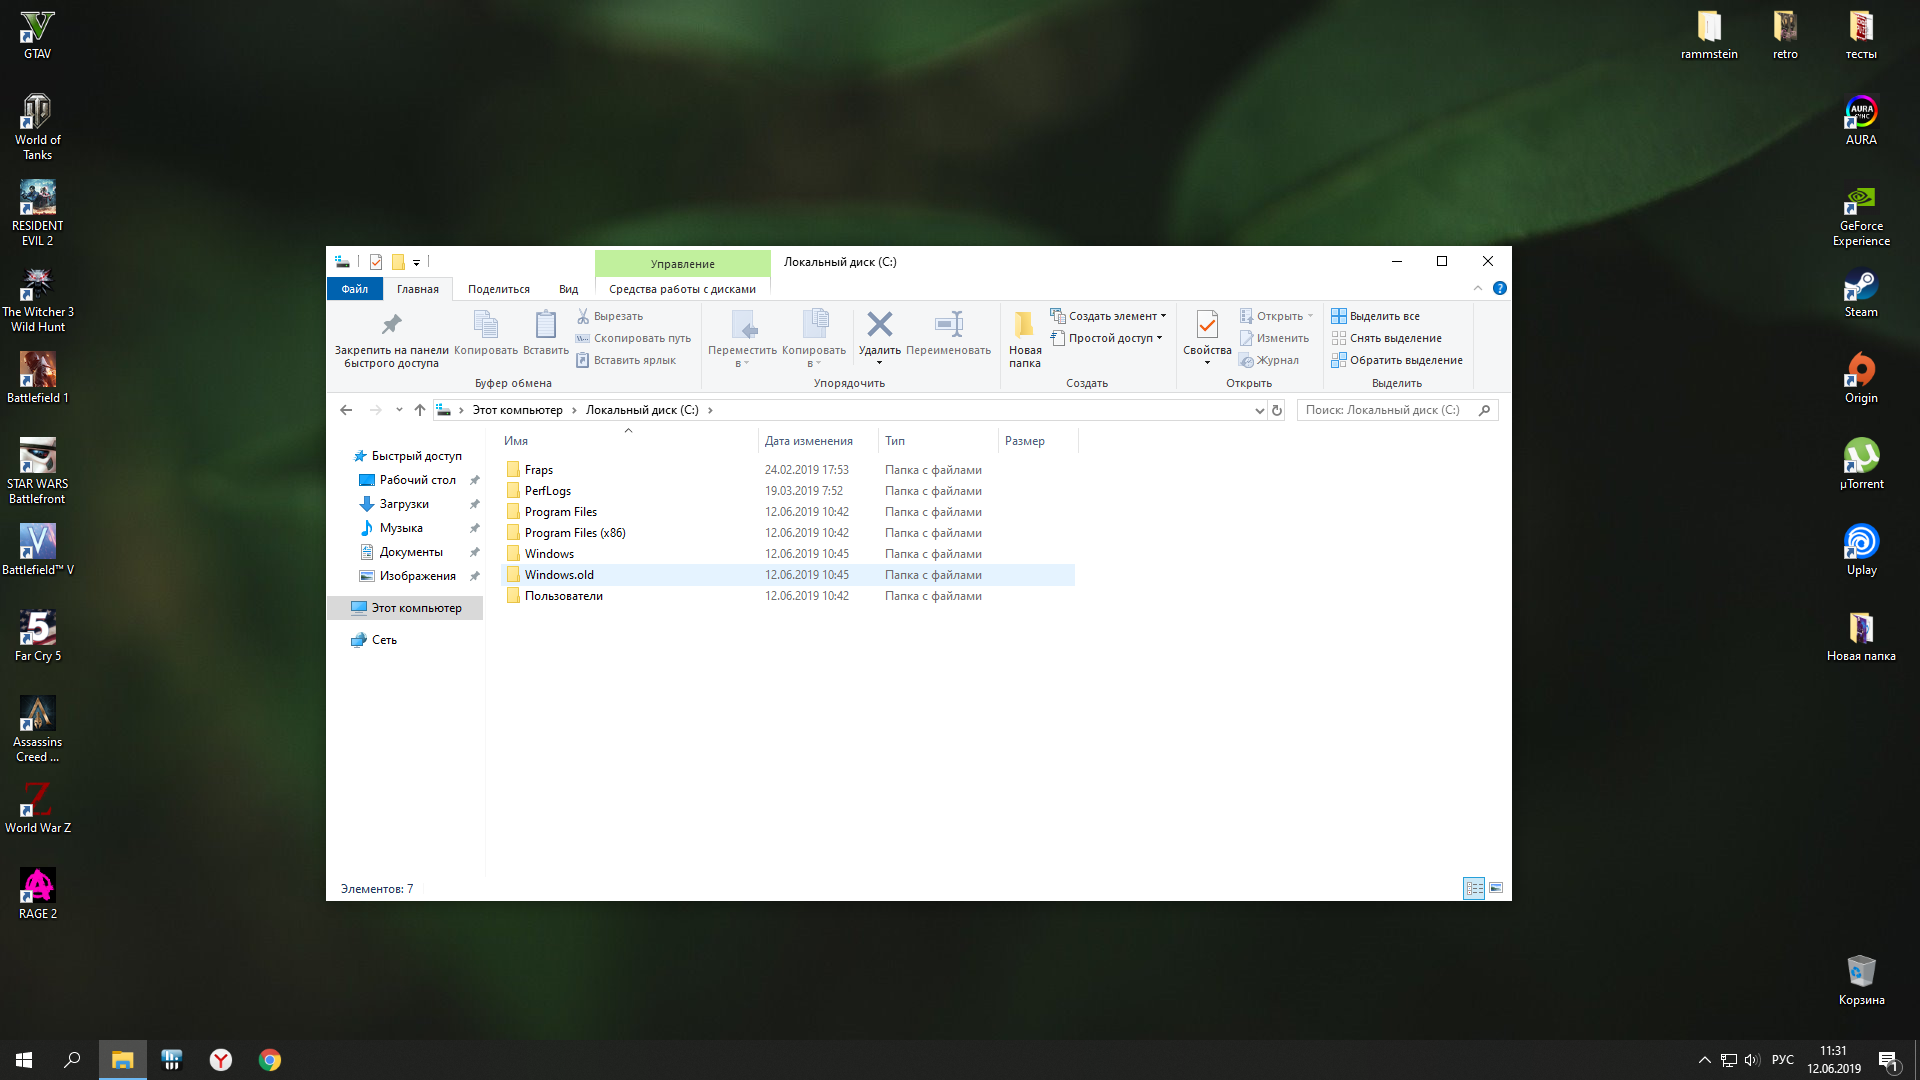The image size is (1920, 1080).
Task: Go up one folder level arrow
Action: (420, 410)
